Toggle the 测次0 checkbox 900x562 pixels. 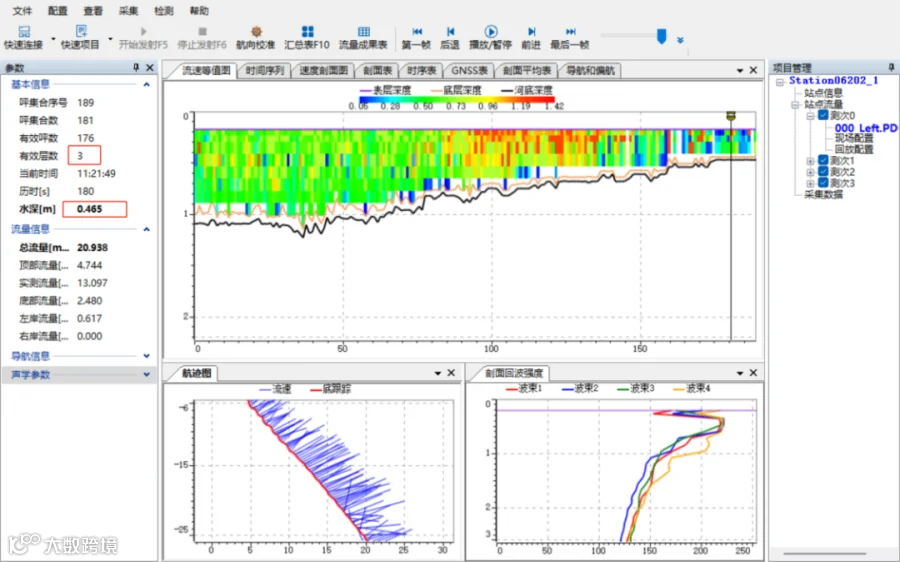pyautogui.click(x=823, y=116)
